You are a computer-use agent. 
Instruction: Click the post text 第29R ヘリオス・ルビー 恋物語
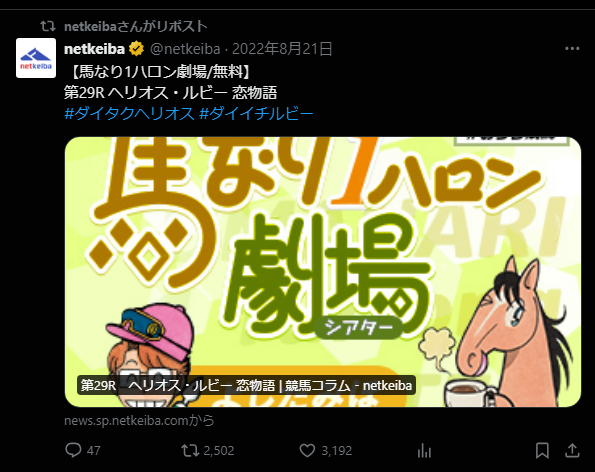tap(170, 93)
